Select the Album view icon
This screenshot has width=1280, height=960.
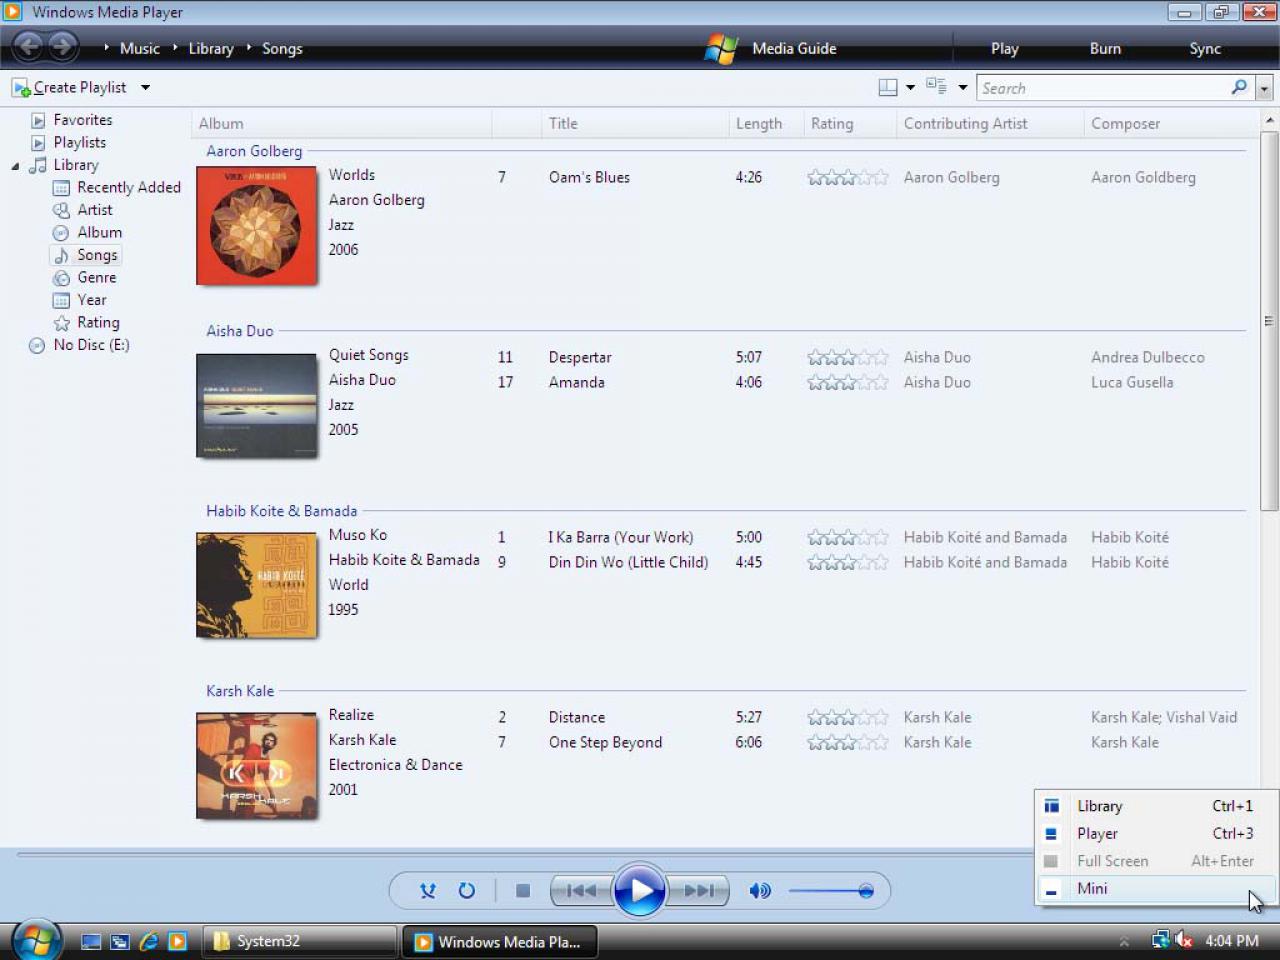point(61,233)
